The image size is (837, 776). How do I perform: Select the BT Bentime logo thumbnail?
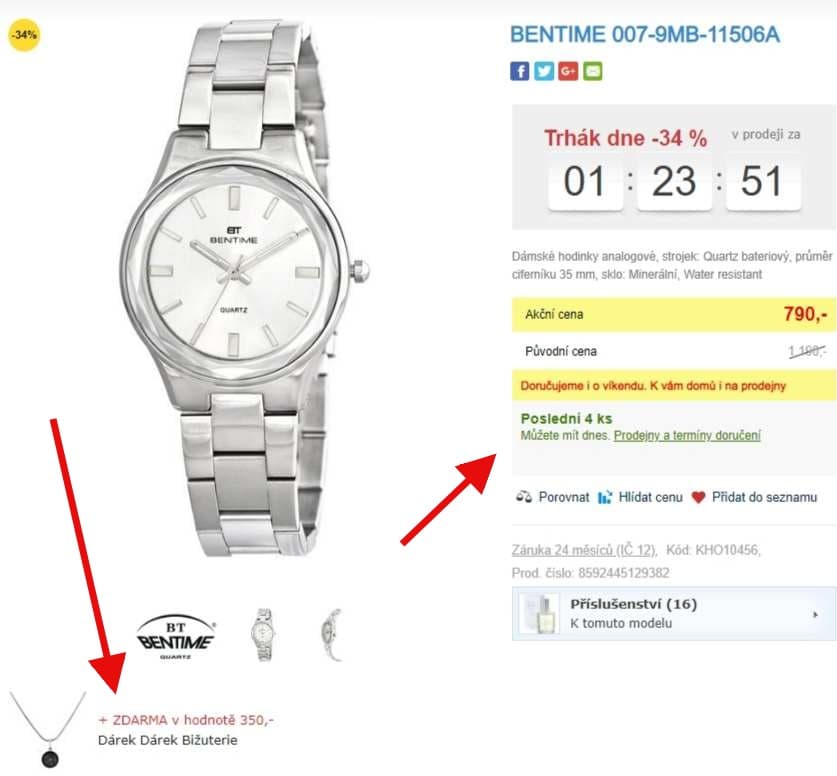[x=177, y=635]
